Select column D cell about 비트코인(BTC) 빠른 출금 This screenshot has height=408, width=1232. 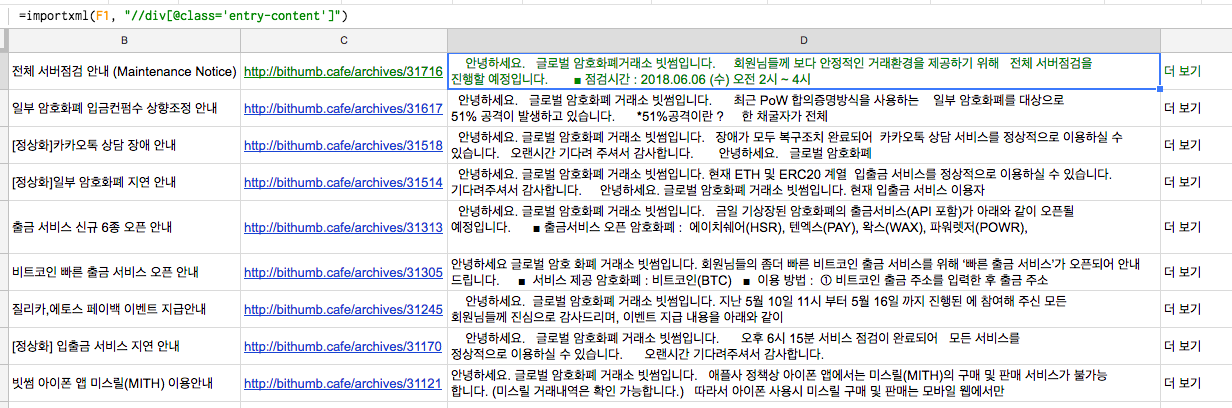point(803,272)
